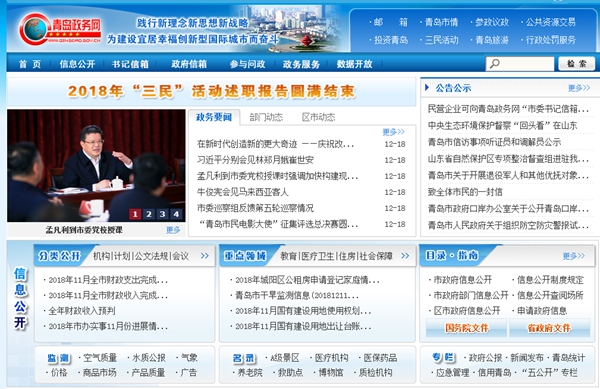Open 政务服务 navigation menu item
This screenshot has height=389, width=600.
pos(301,64)
